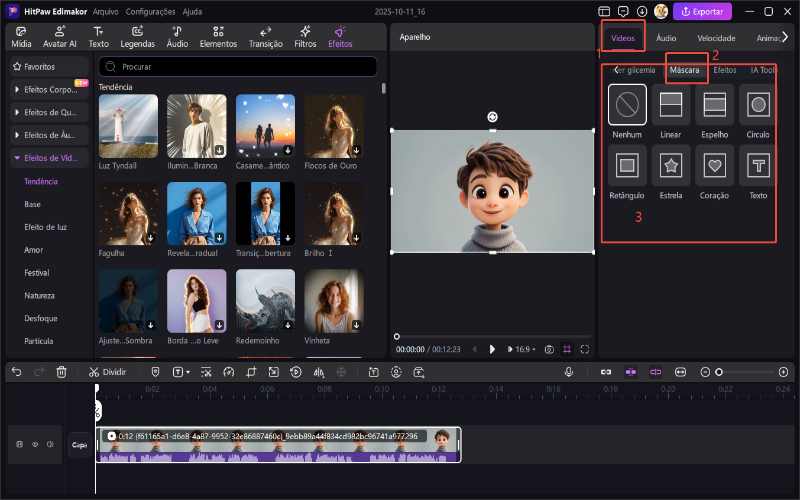Open the Filtros panel
Viewport: 800px width, 500px height.
(x=305, y=37)
